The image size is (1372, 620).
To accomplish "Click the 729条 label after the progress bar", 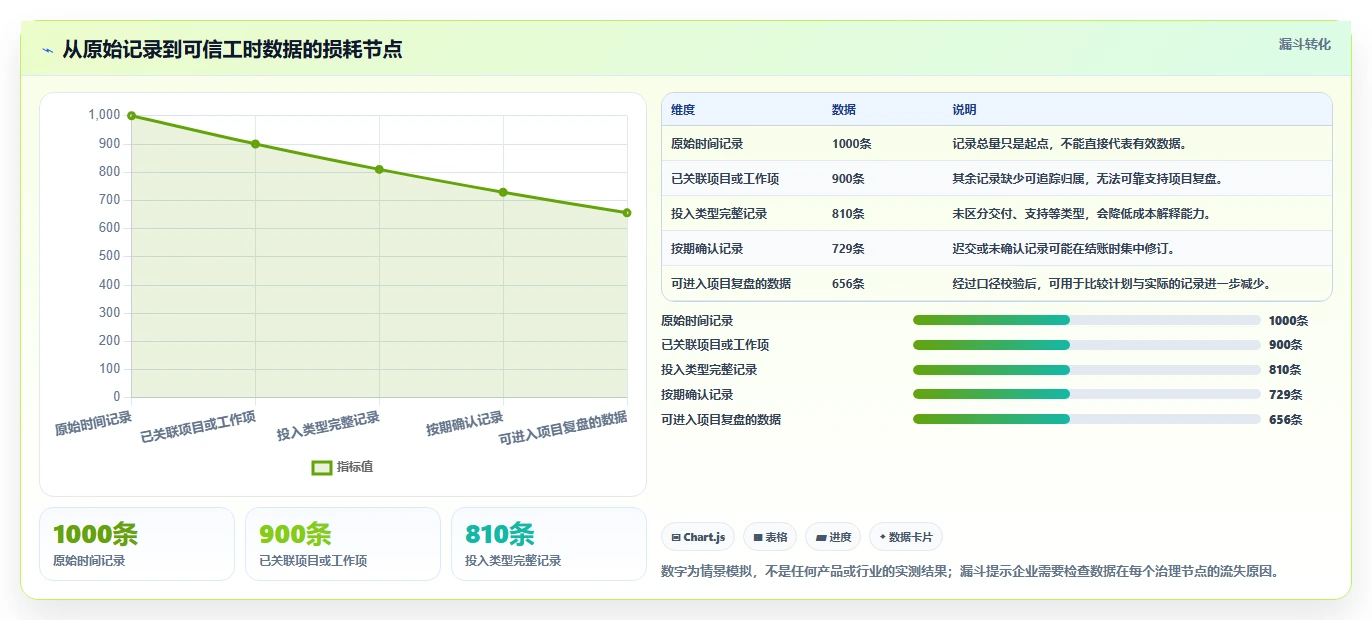I will (1285, 395).
